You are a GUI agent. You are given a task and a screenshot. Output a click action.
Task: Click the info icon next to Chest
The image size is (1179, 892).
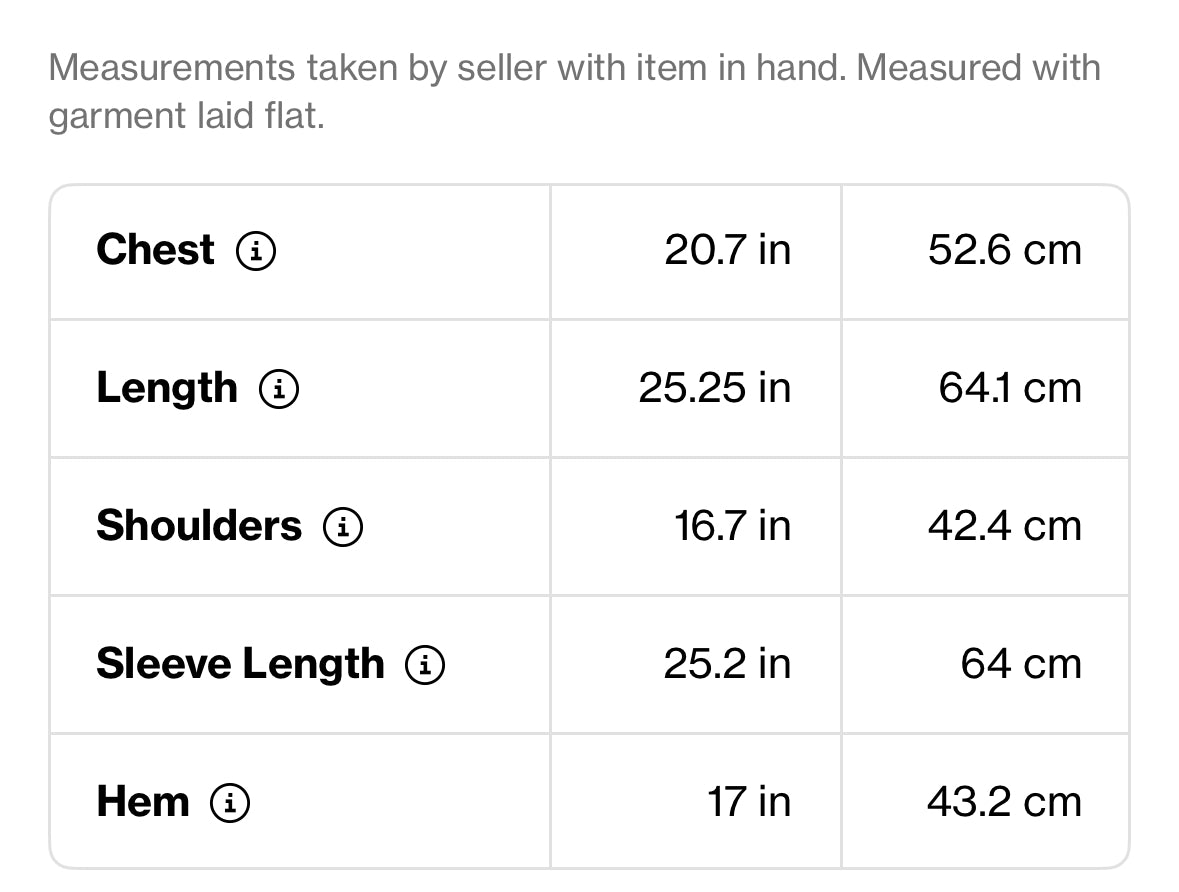click(x=256, y=250)
